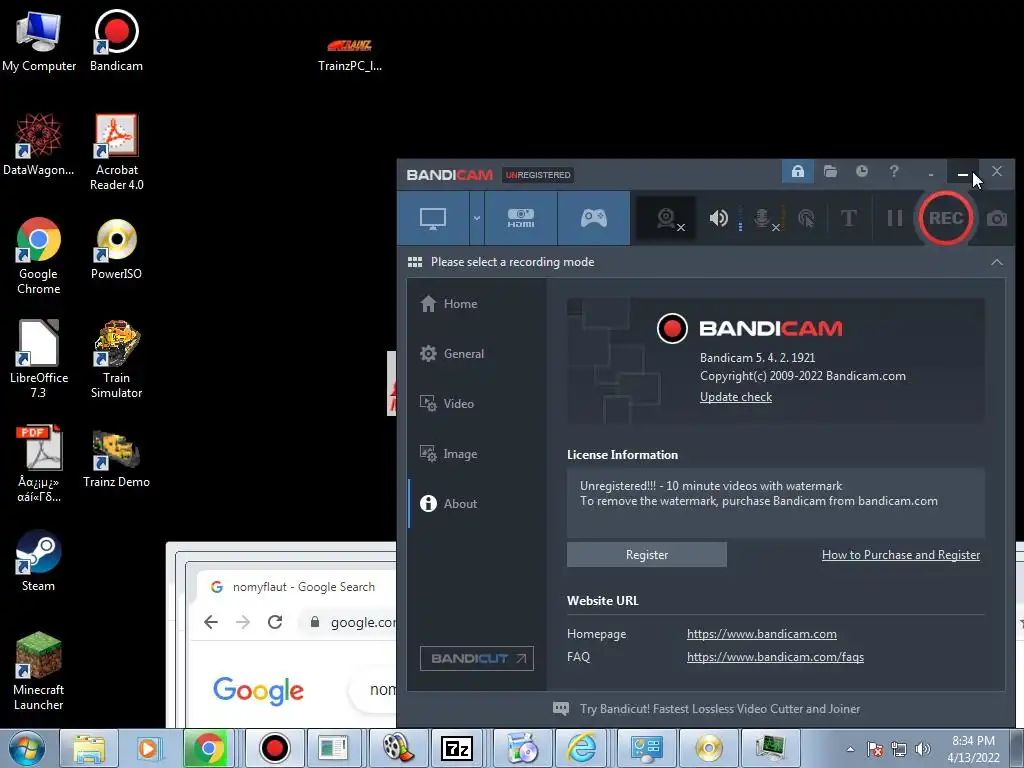The image size is (1024, 768).
Task: Open Internet Explorer taskbar icon
Action: tap(581, 748)
